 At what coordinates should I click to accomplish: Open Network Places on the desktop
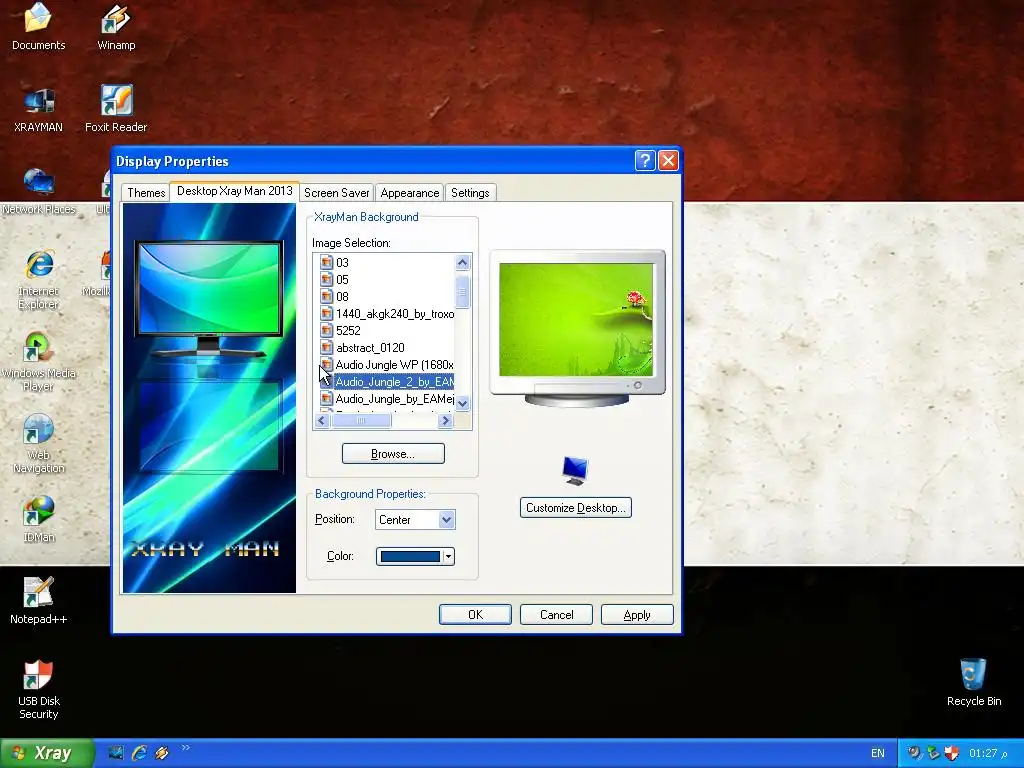pyautogui.click(x=39, y=191)
